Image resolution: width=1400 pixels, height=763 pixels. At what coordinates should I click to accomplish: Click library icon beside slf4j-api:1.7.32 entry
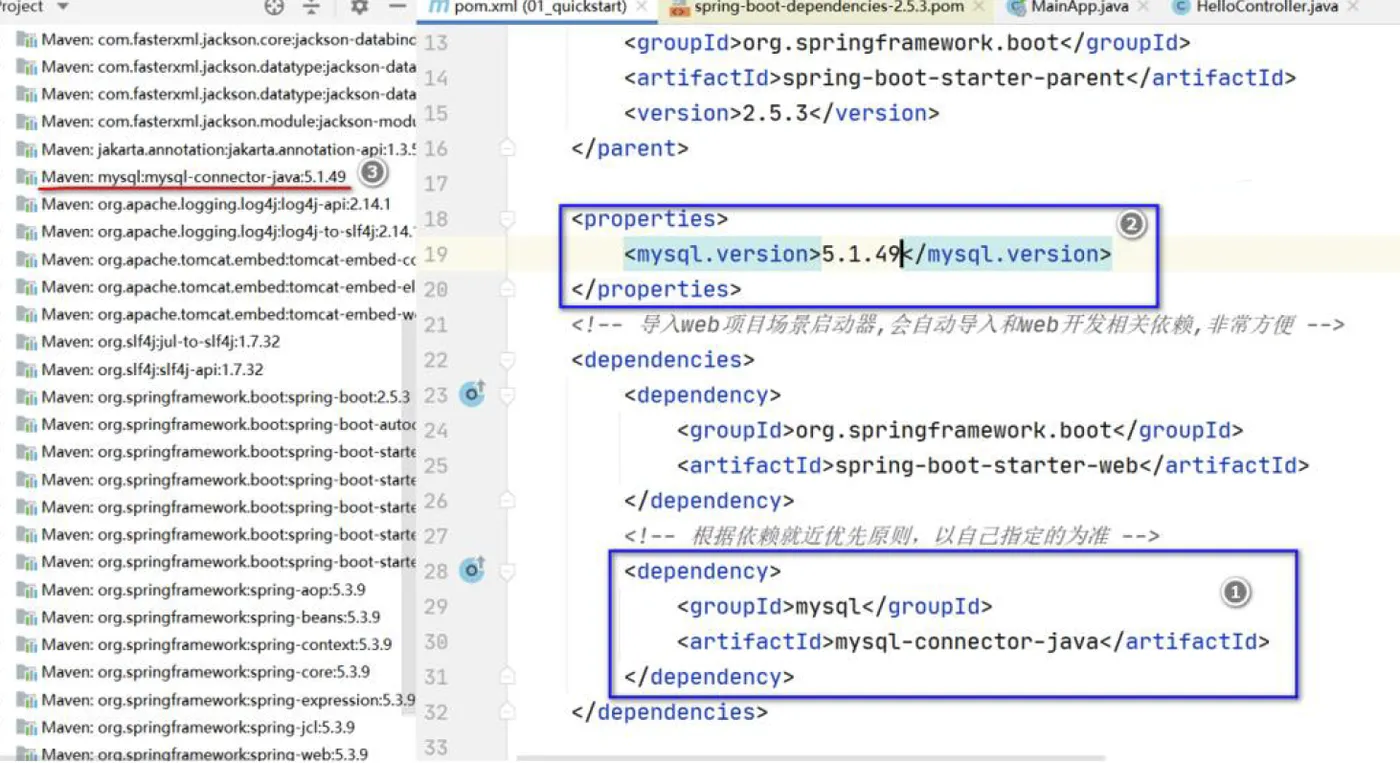pos(26,370)
